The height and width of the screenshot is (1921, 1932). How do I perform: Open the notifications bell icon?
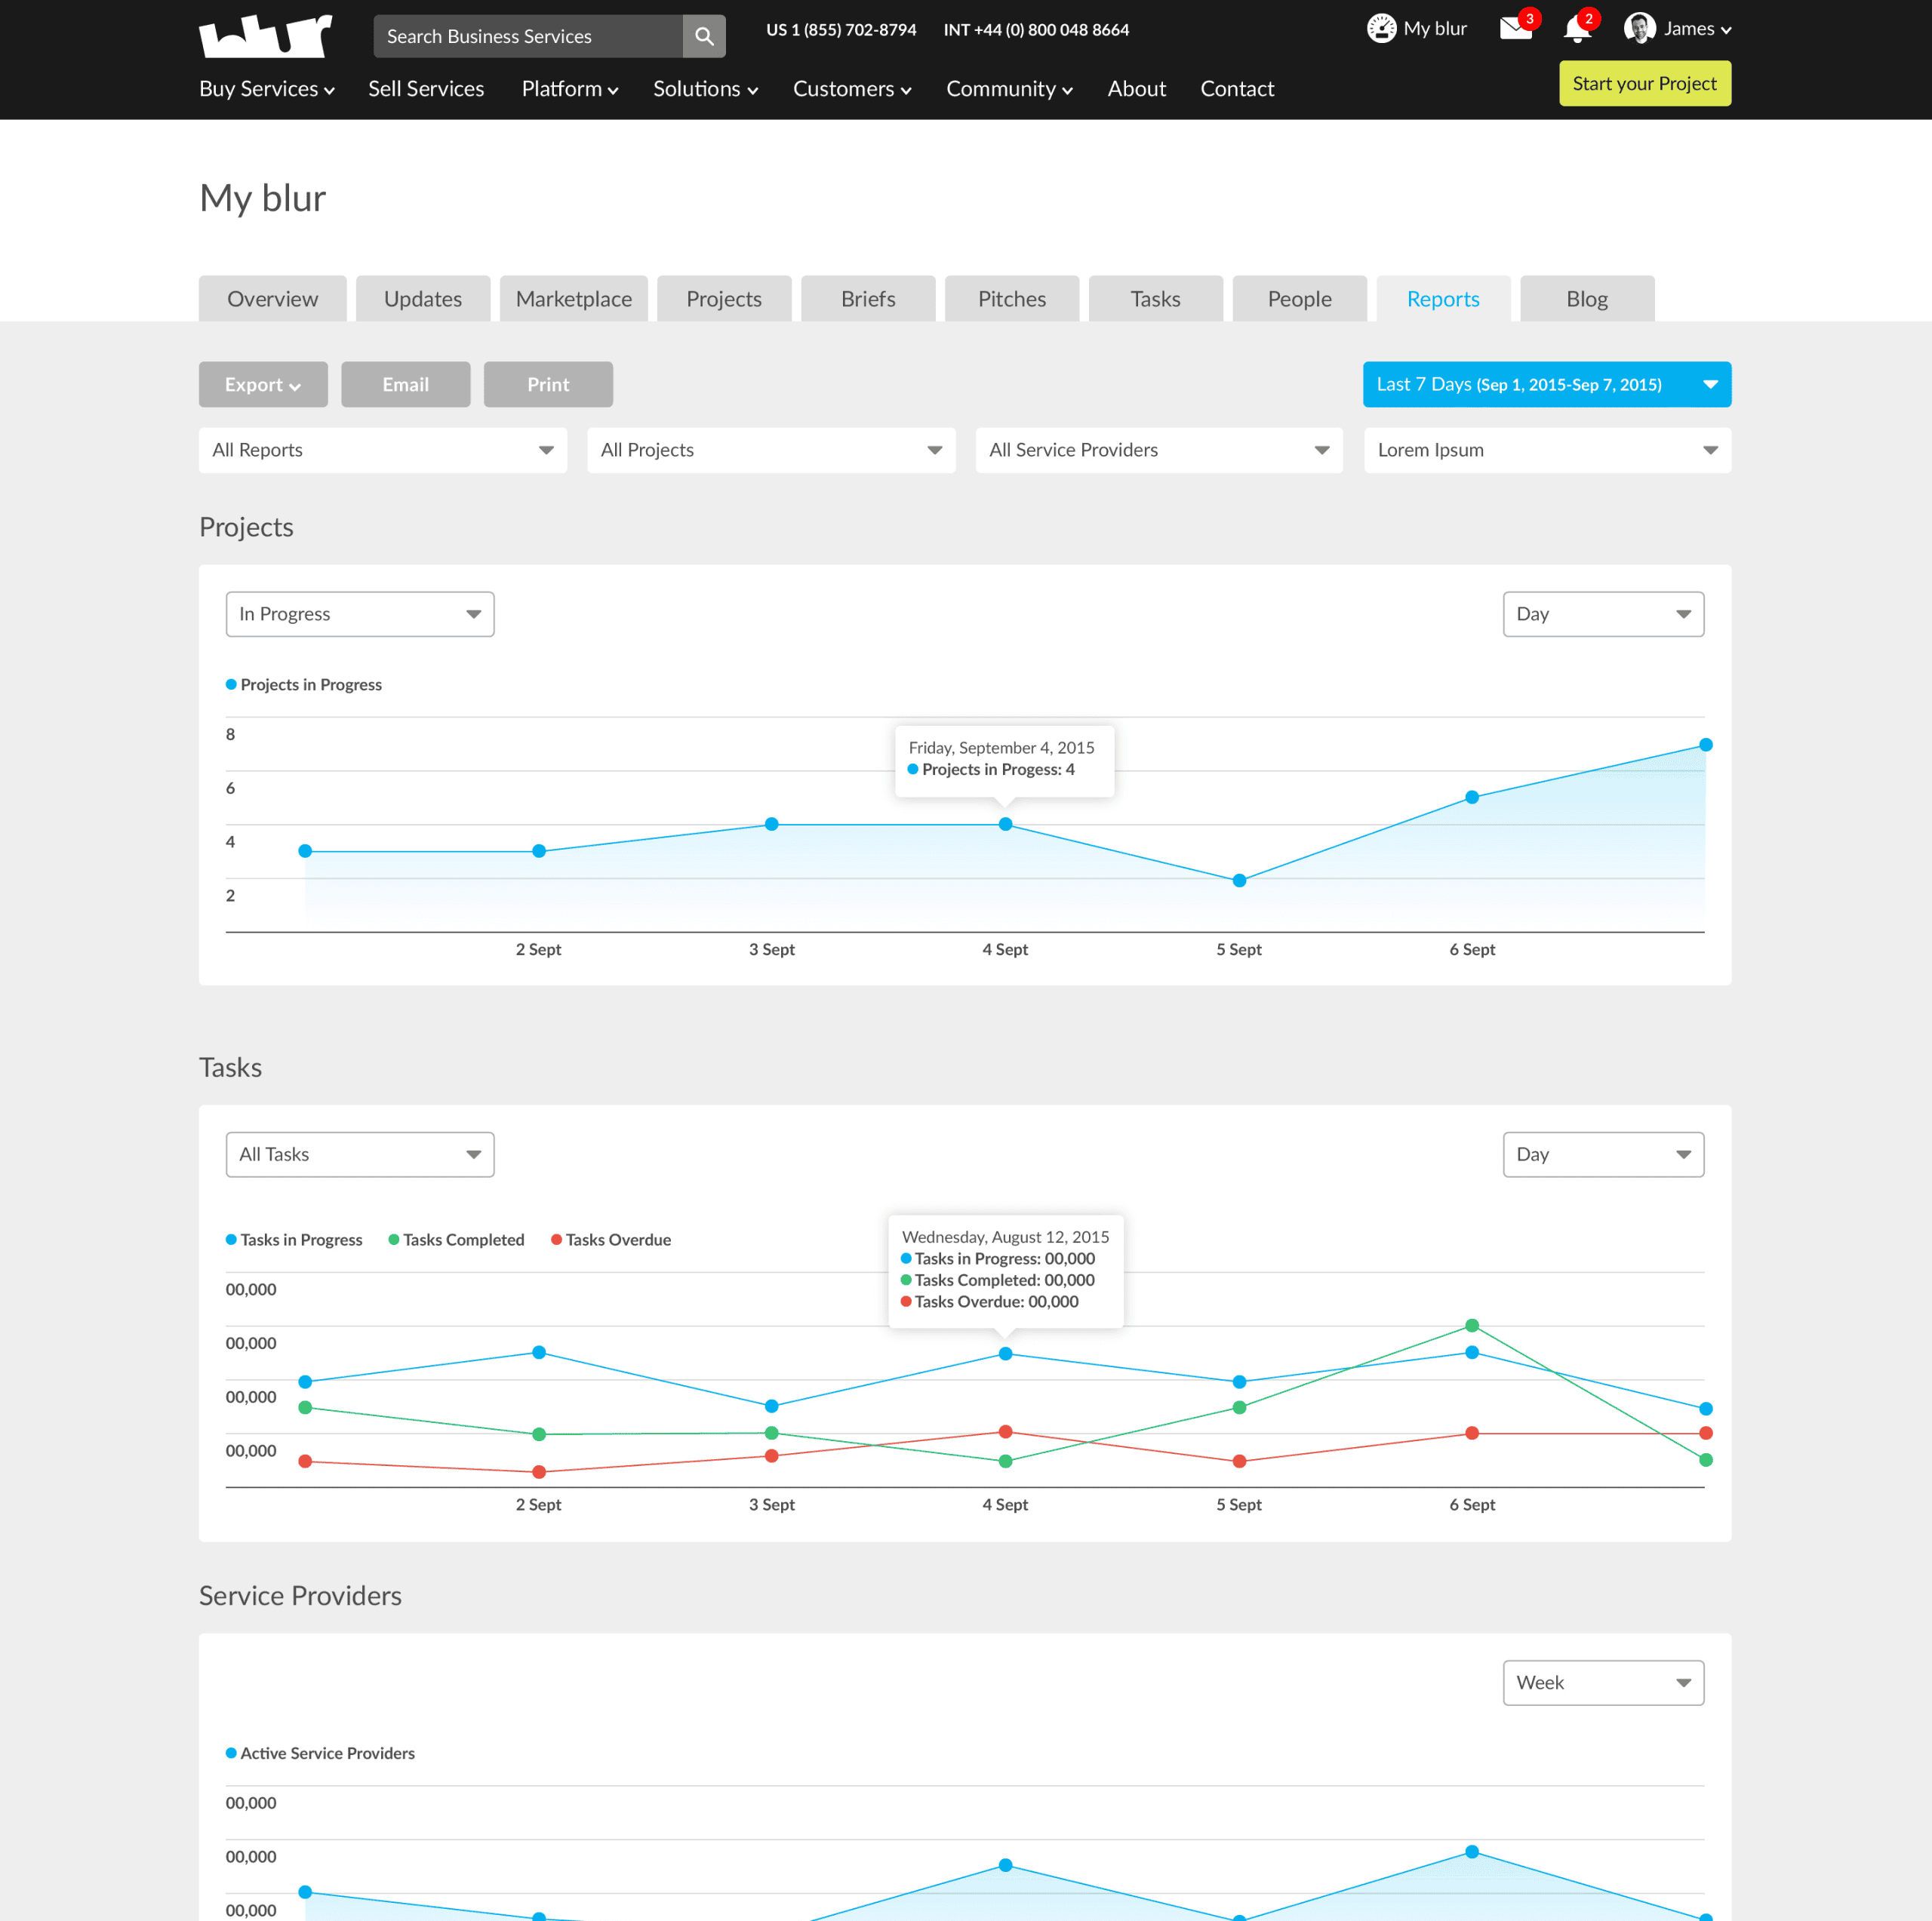coord(1577,29)
